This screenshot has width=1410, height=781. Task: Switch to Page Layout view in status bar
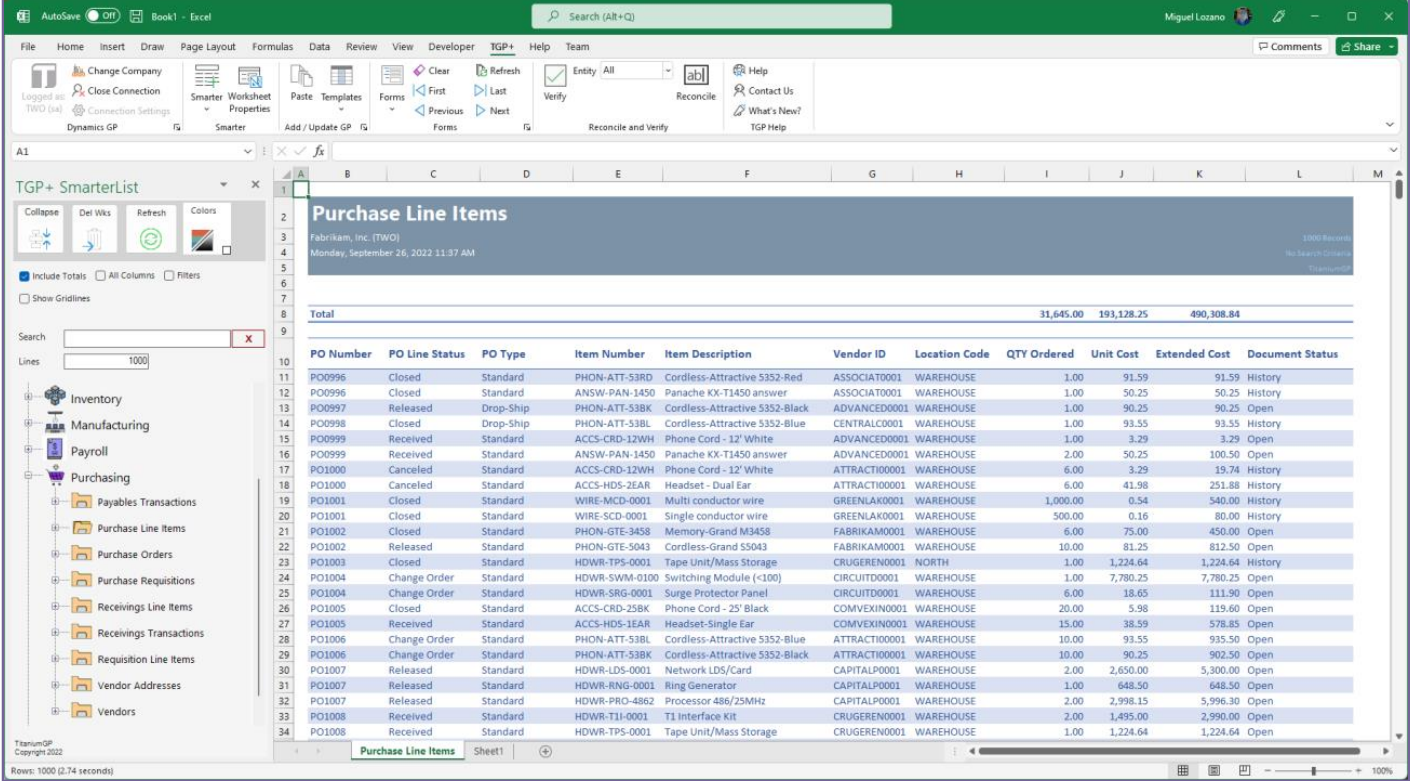coord(1214,771)
